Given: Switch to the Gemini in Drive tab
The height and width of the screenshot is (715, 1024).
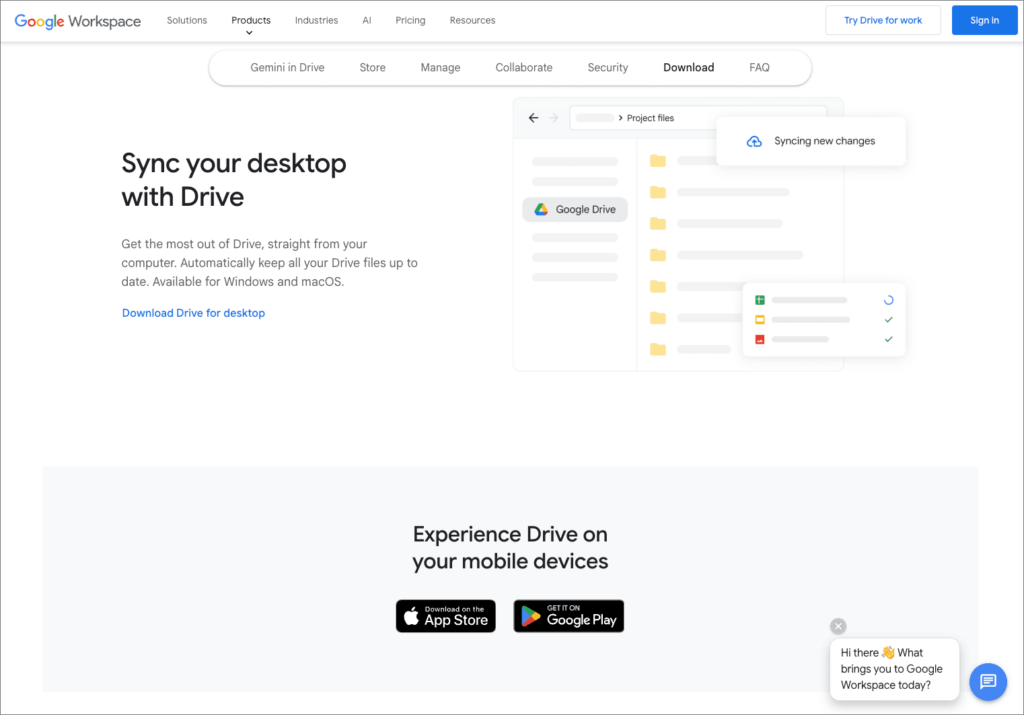Looking at the screenshot, I should click(x=287, y=67).
